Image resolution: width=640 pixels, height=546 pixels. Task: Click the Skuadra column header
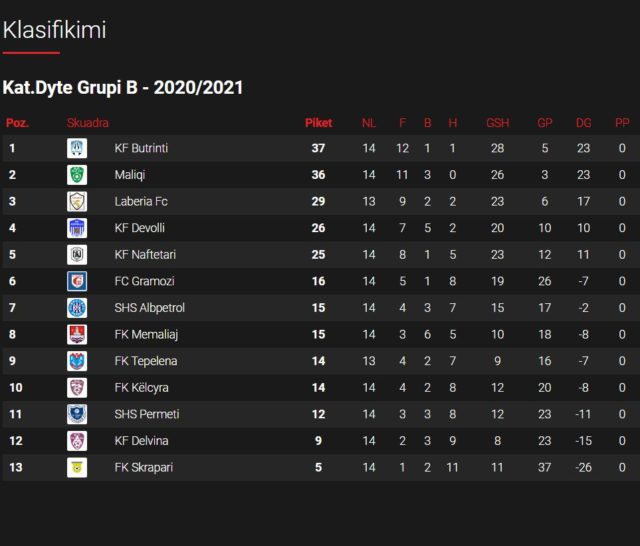[x=88, y=123]
